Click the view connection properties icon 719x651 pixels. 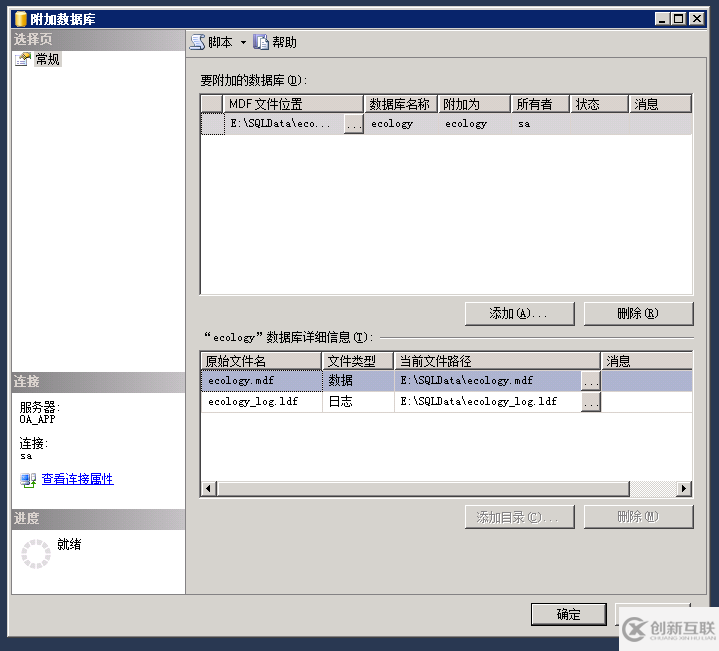(28, 480)
